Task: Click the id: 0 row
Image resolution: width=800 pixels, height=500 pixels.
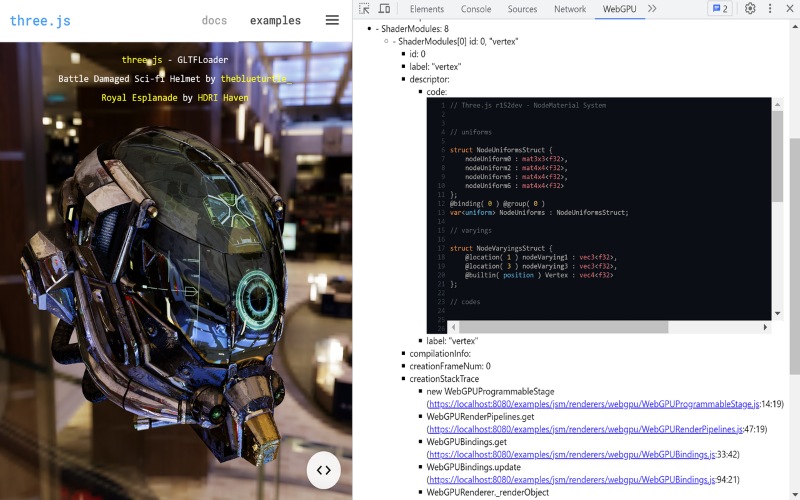Action: click(x=417, y=54)
